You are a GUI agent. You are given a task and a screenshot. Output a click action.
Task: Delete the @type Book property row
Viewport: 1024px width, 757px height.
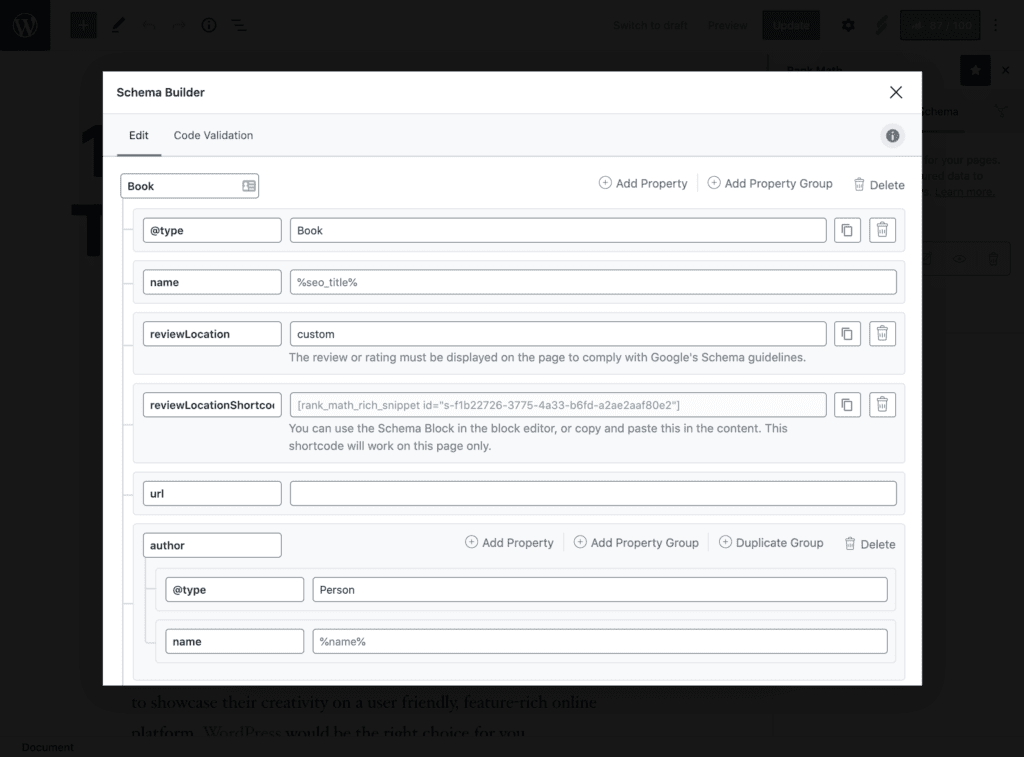pyautogui.click(x=882, y=230)
